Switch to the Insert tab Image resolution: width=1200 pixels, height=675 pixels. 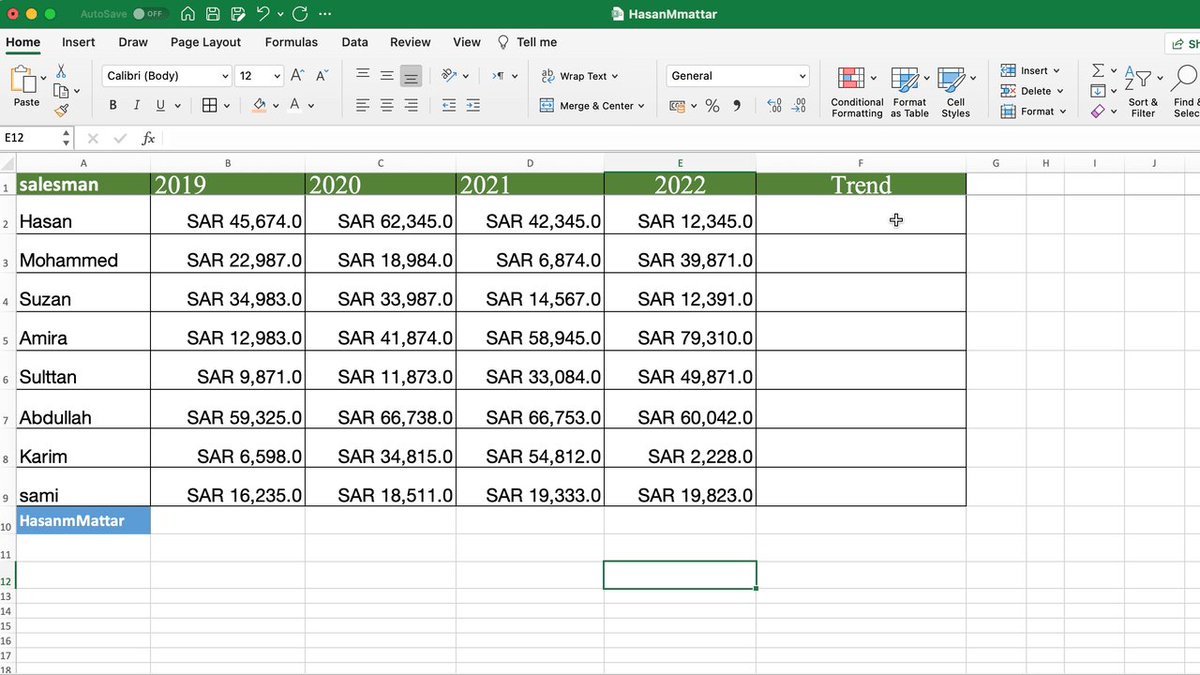(x=79, y=42)
